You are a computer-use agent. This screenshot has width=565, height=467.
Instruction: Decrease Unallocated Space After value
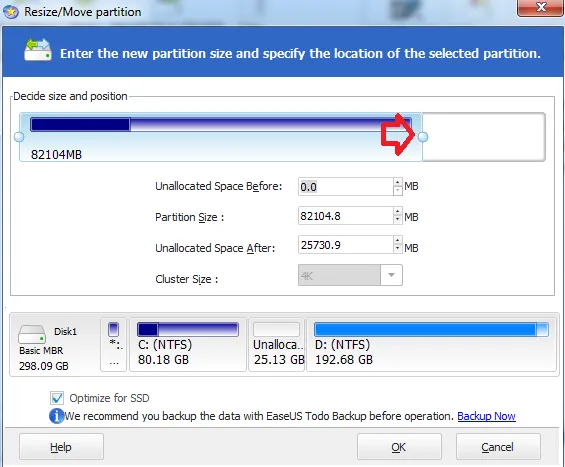tap(397, 248)
